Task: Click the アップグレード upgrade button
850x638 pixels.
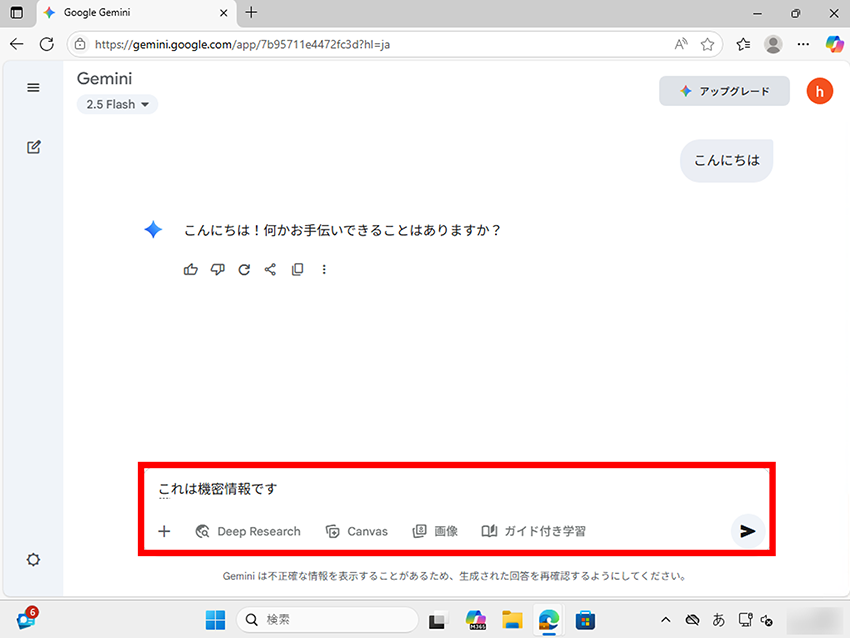Action: [724, 91]
